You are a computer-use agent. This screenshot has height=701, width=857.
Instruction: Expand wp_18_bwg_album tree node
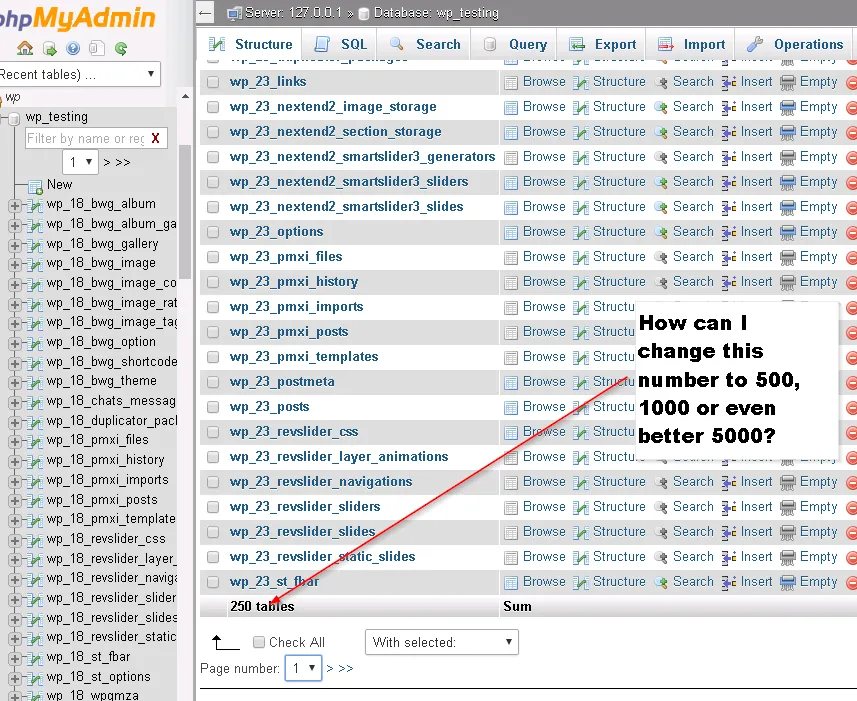pos(15,206)
